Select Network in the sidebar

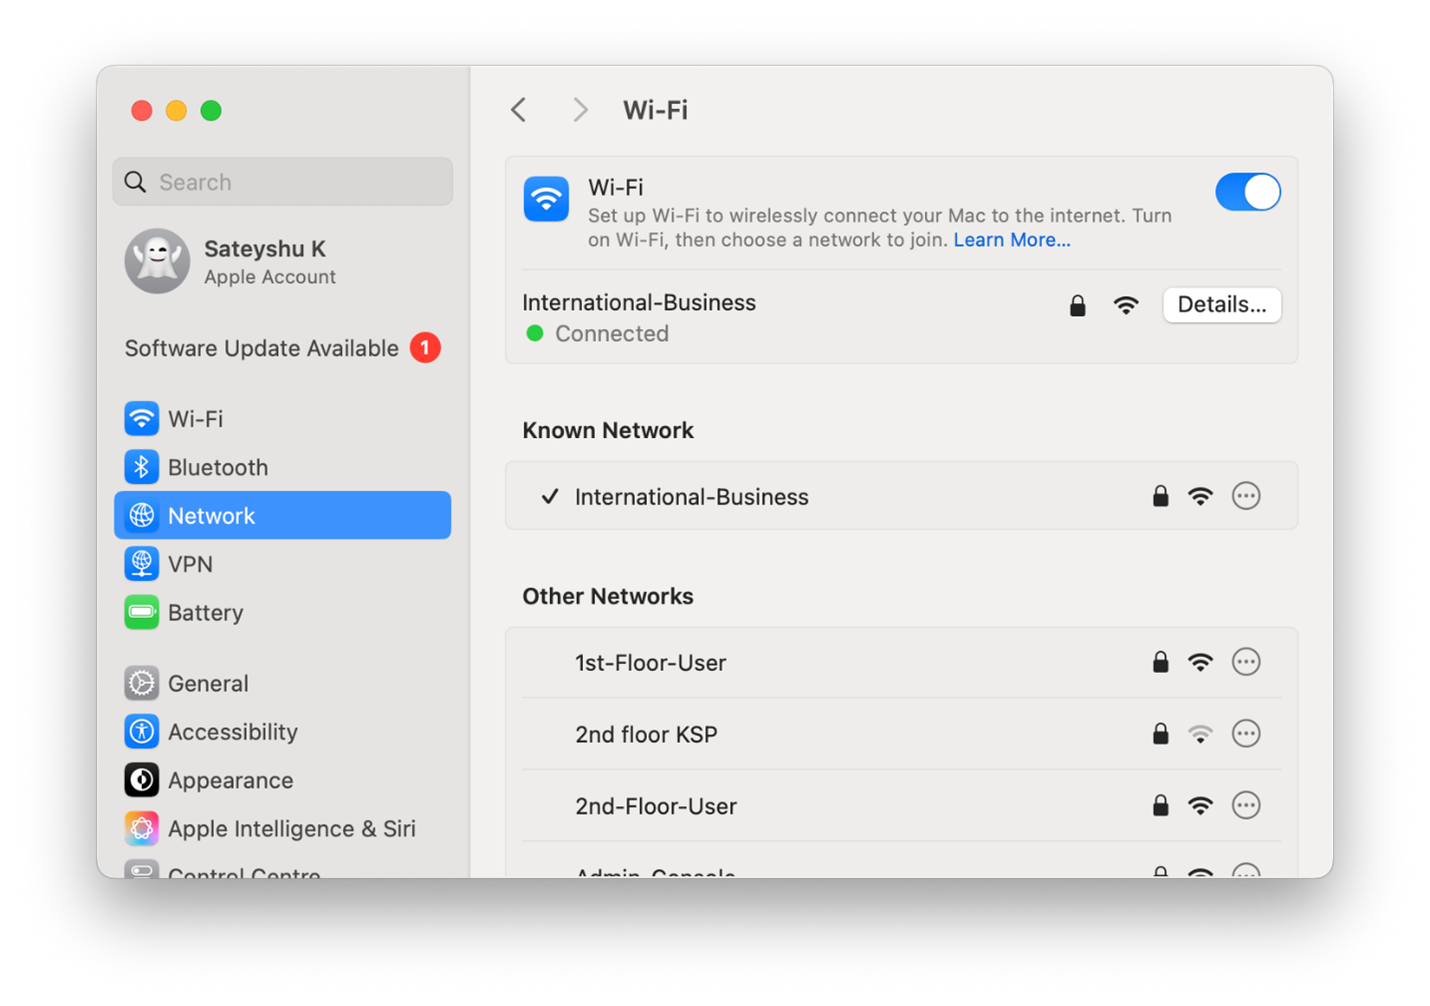tap(283, 515)
